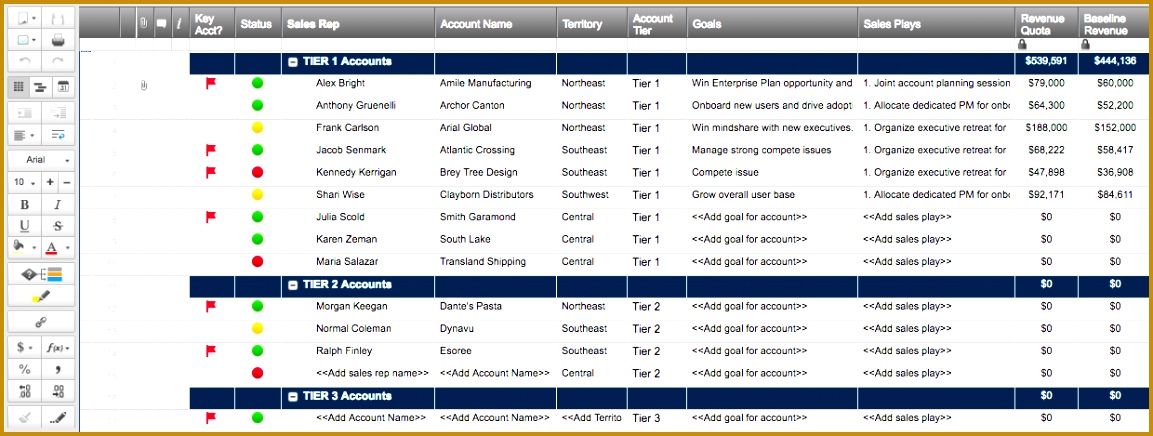The image size is (1153, 436).
Task: Select the Goals column header
Action: 772,24
